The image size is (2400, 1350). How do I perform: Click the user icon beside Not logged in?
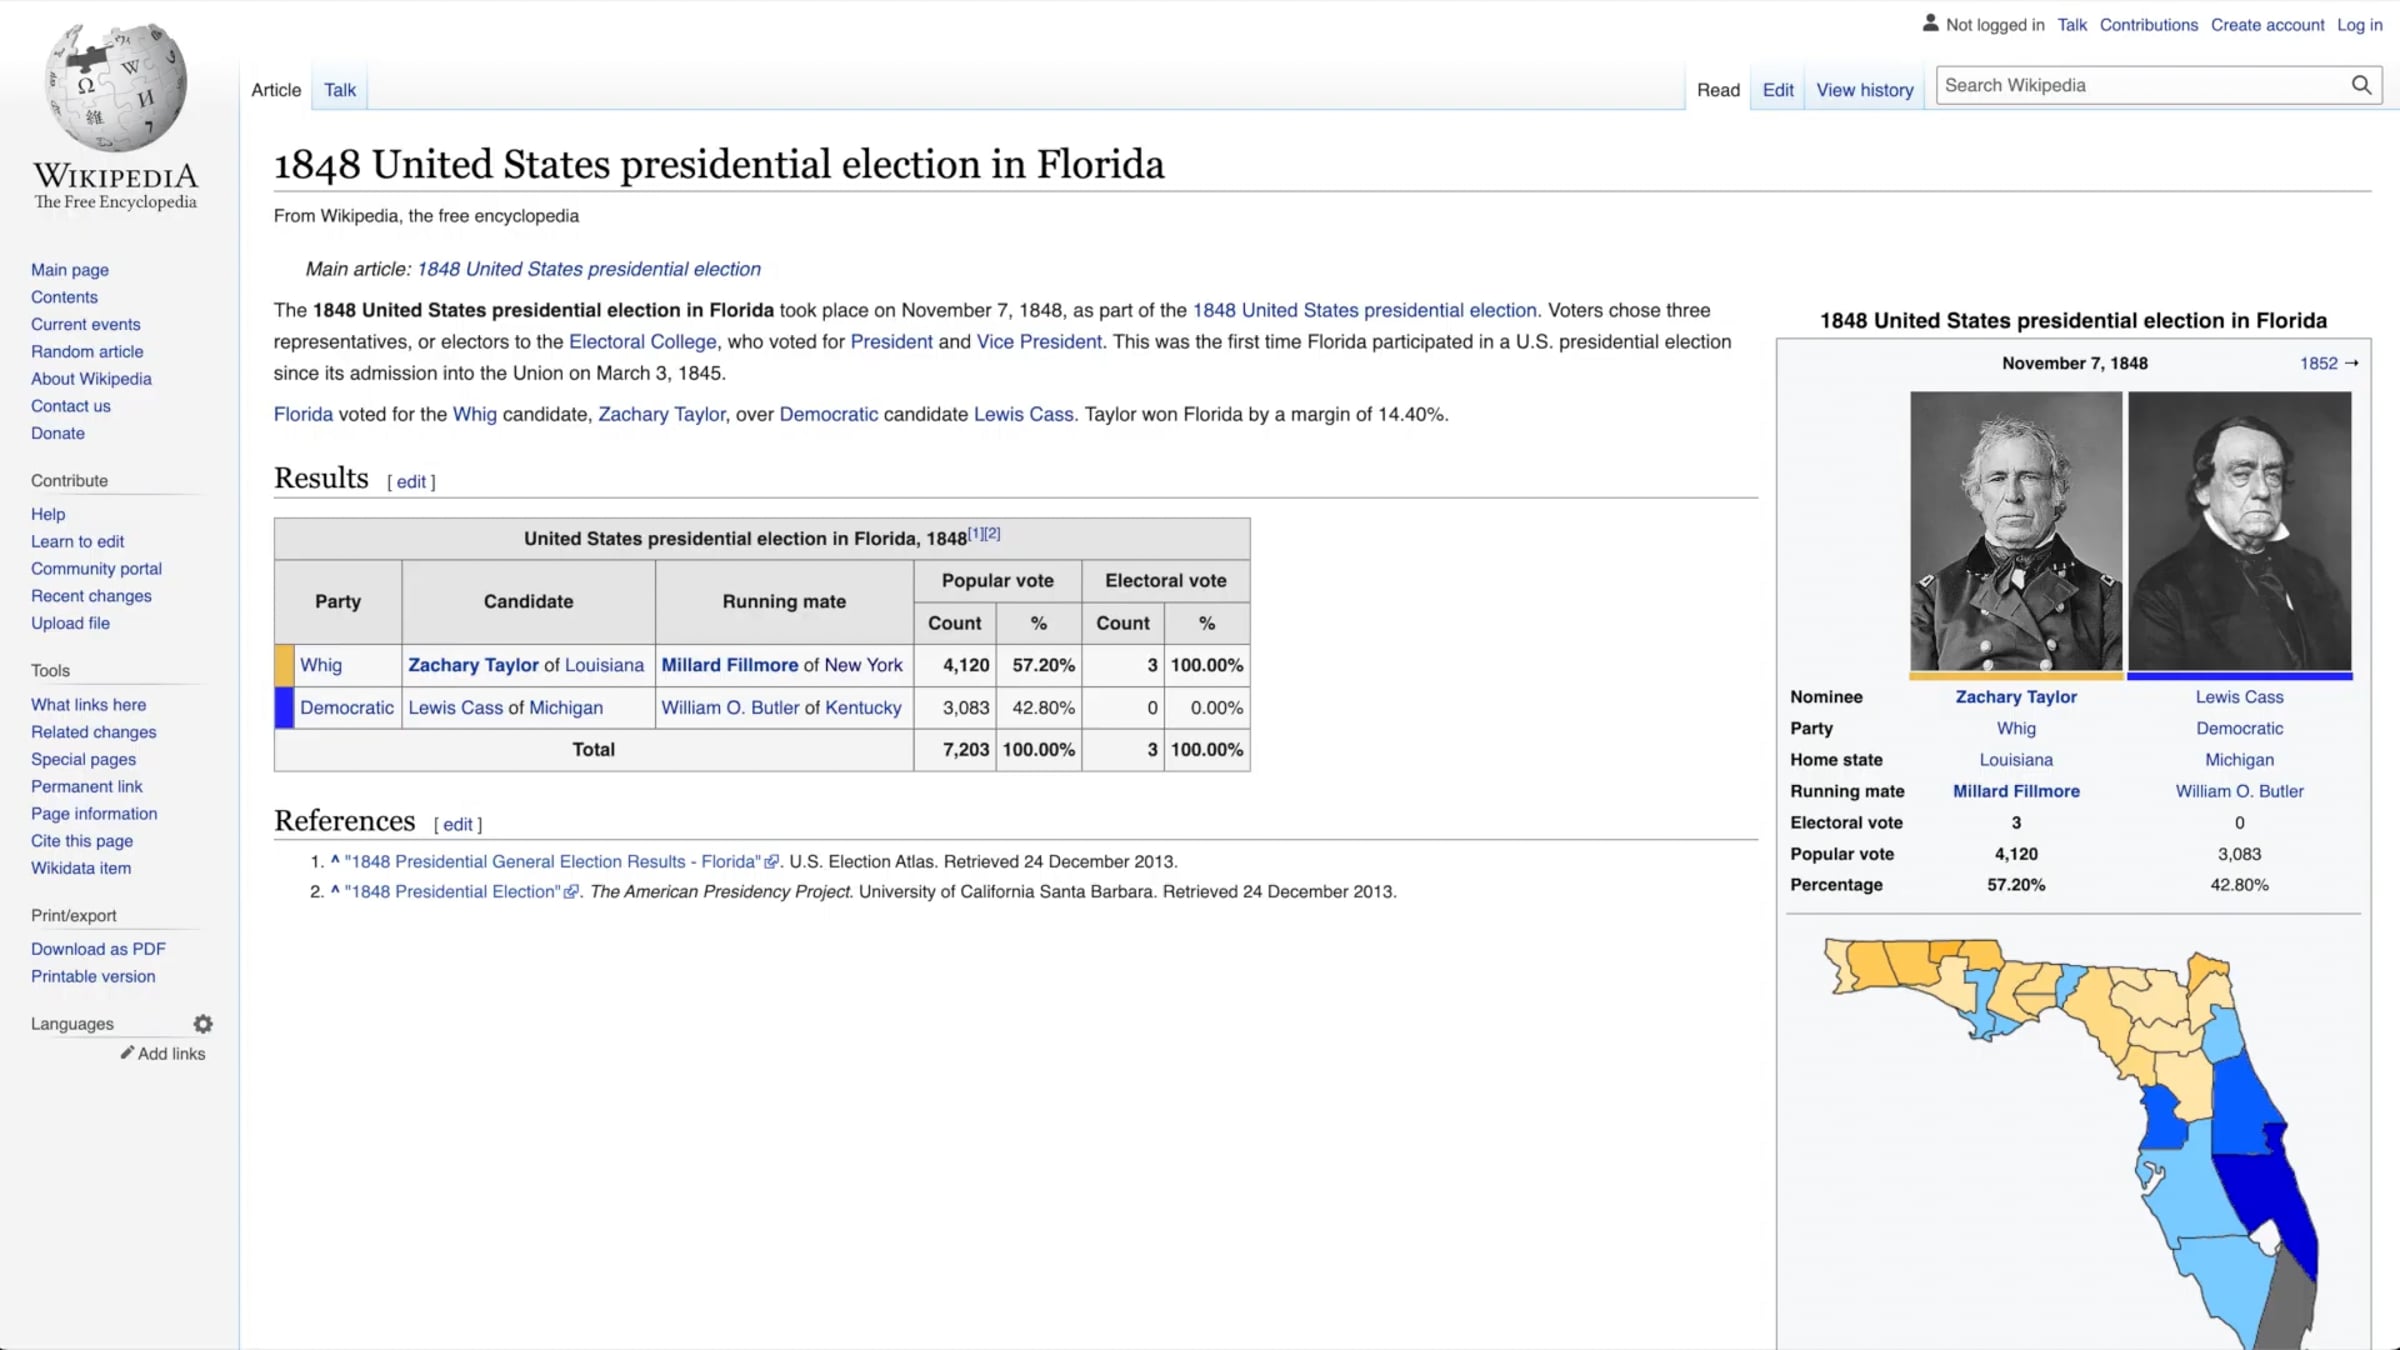coord(1930,23)
